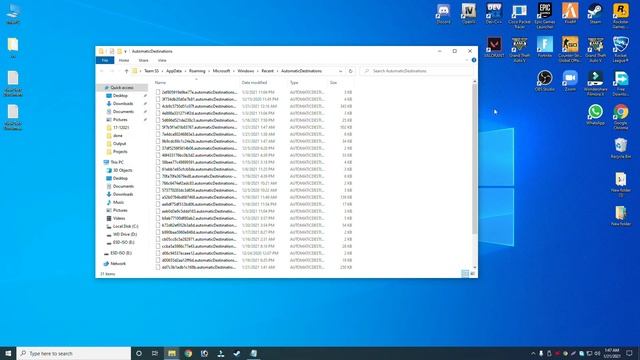The width and height of the screenshot is (640, 360).
Task: Select Music under This PC
Action: [x=118, y=202]
